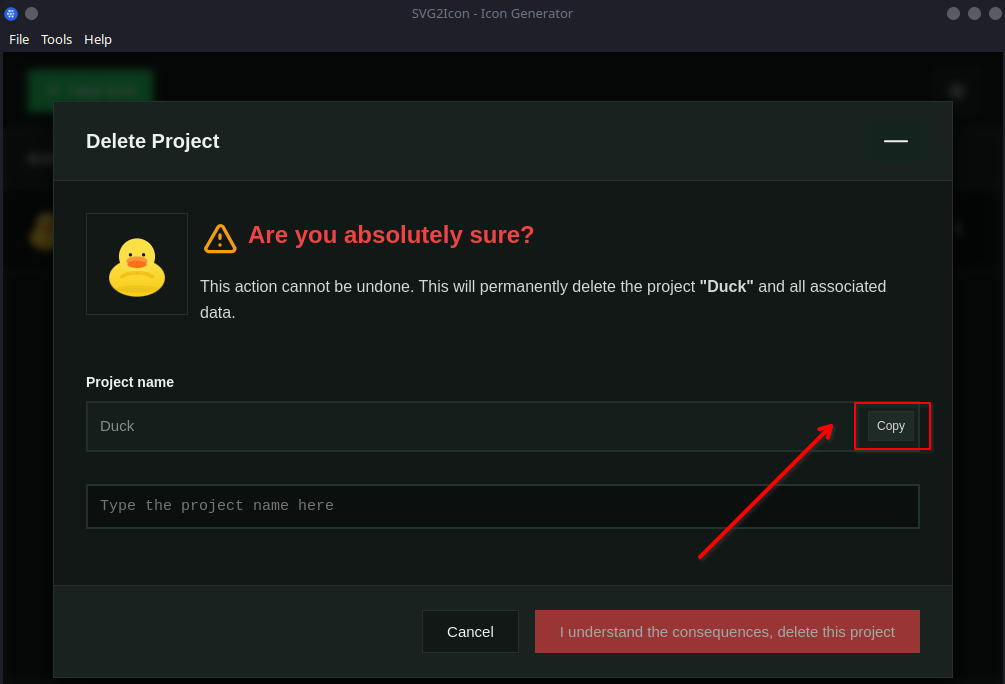The height and width of the screenshot is (684, 1005).
Task: Click the pin button beside the app icon
Action: (x=31, y=14)
